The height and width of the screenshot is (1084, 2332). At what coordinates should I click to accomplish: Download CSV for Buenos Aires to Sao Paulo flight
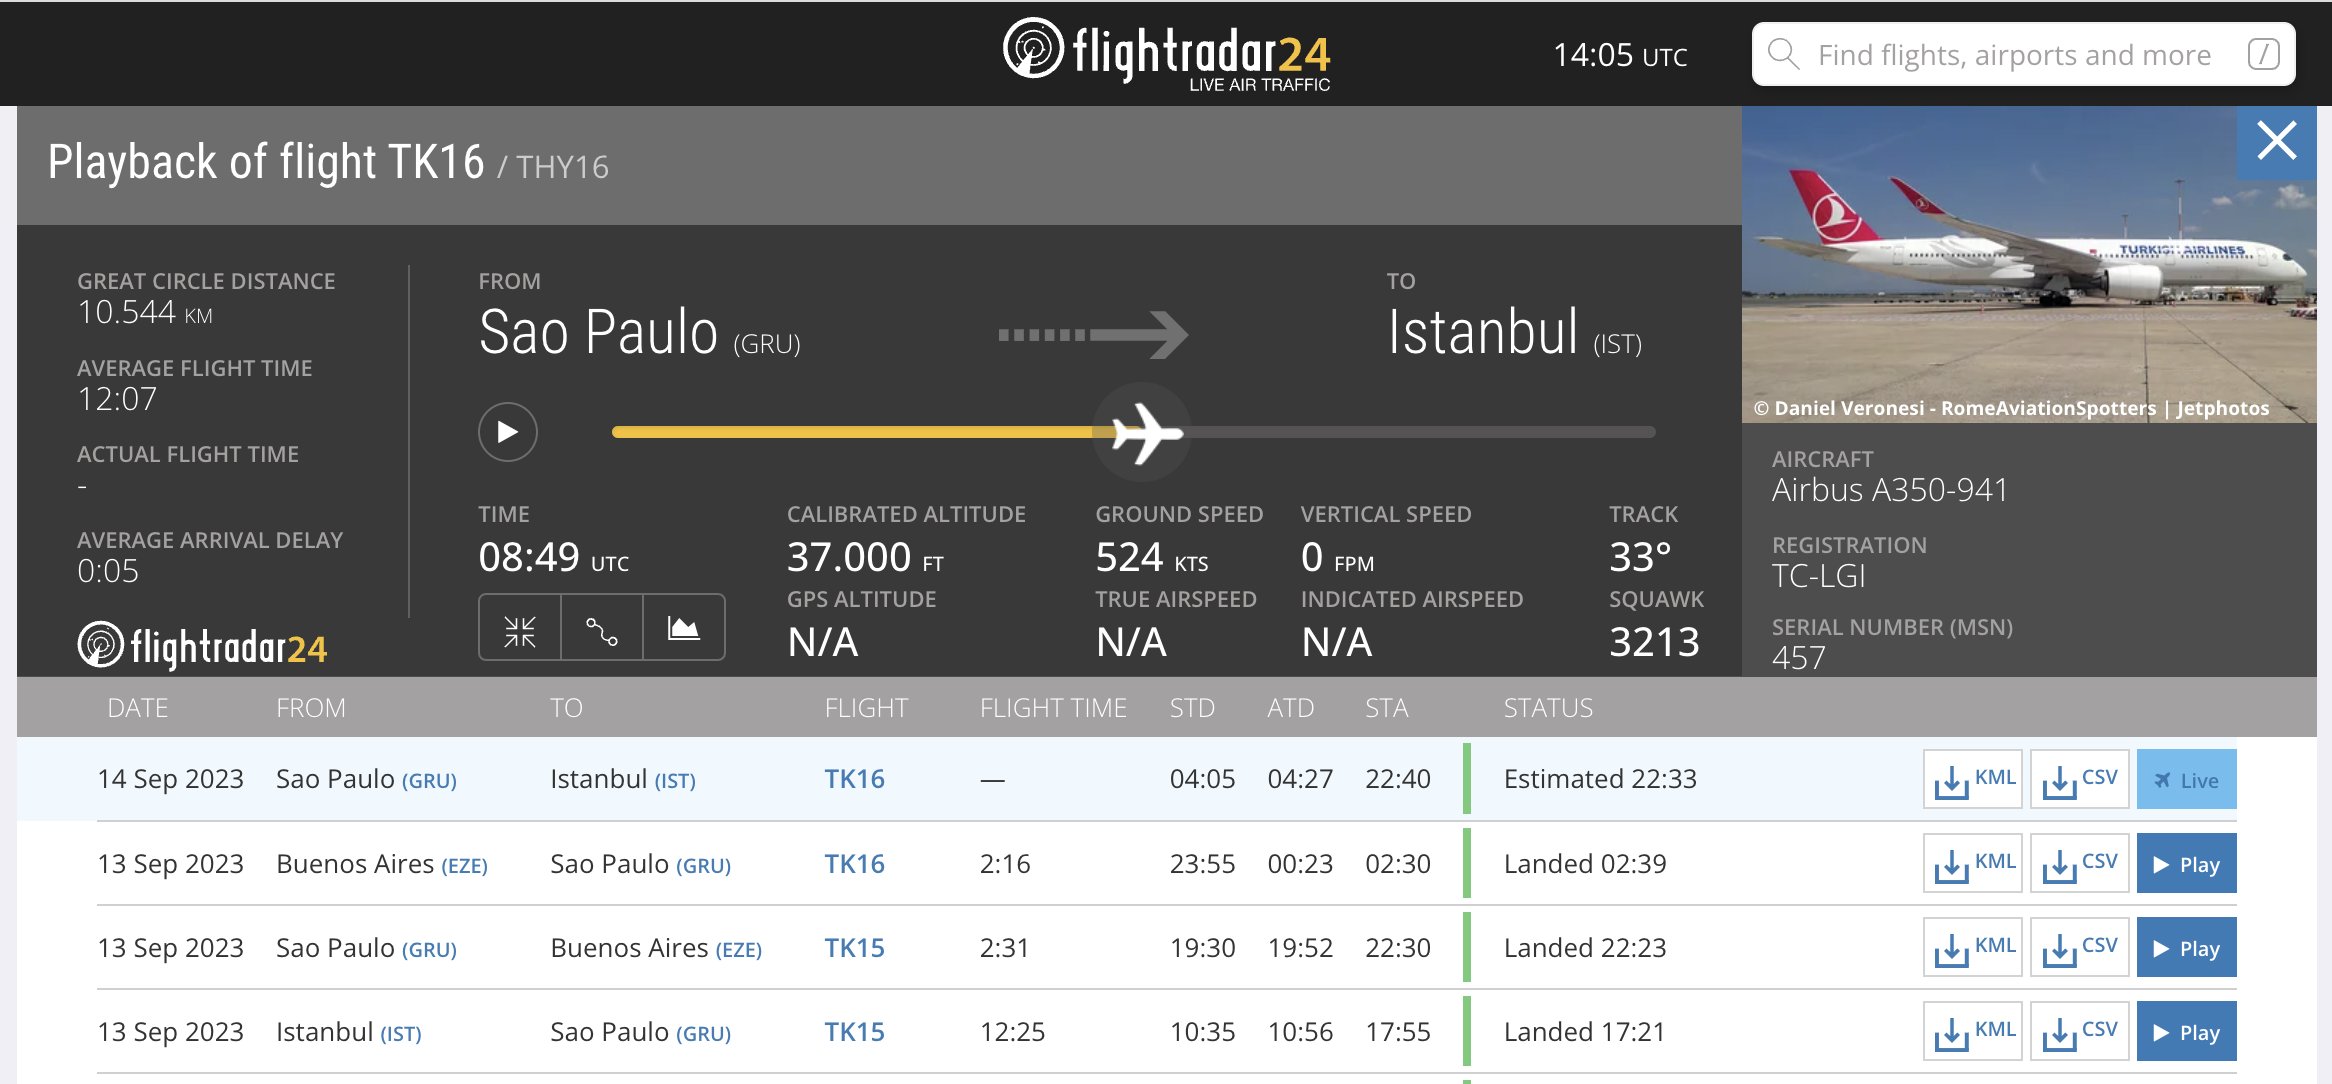[x=2080, y=863]
